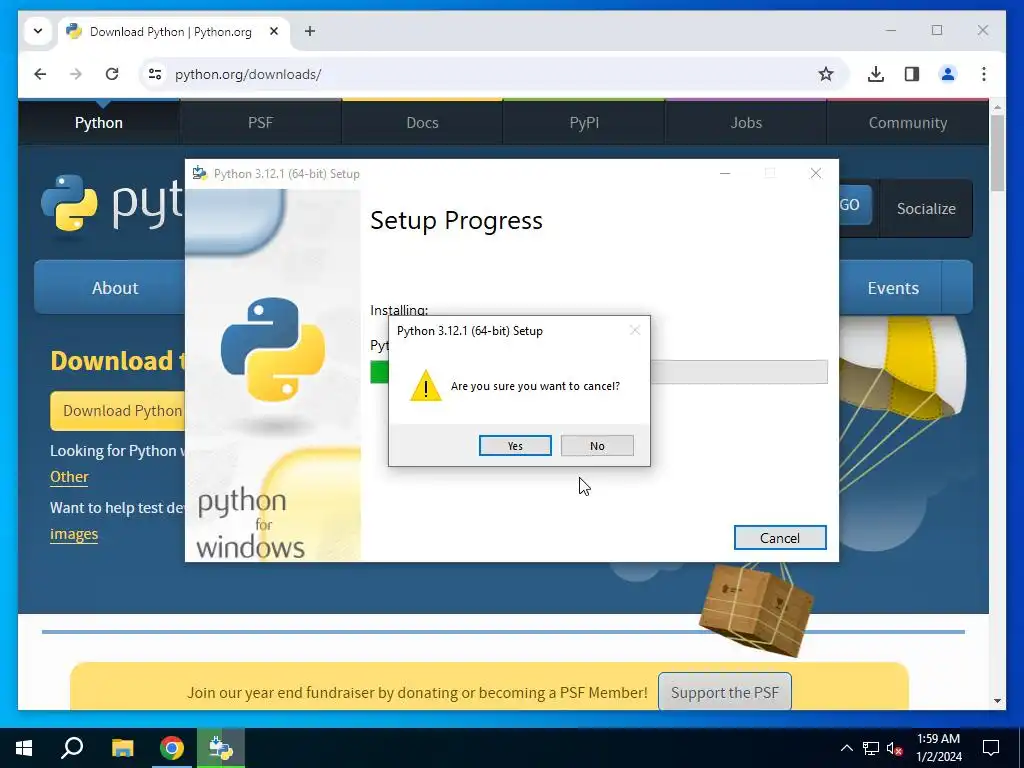Open the PyPI top navigation tab
Screen dimensions: 1024x768
(x=584, y=122)
